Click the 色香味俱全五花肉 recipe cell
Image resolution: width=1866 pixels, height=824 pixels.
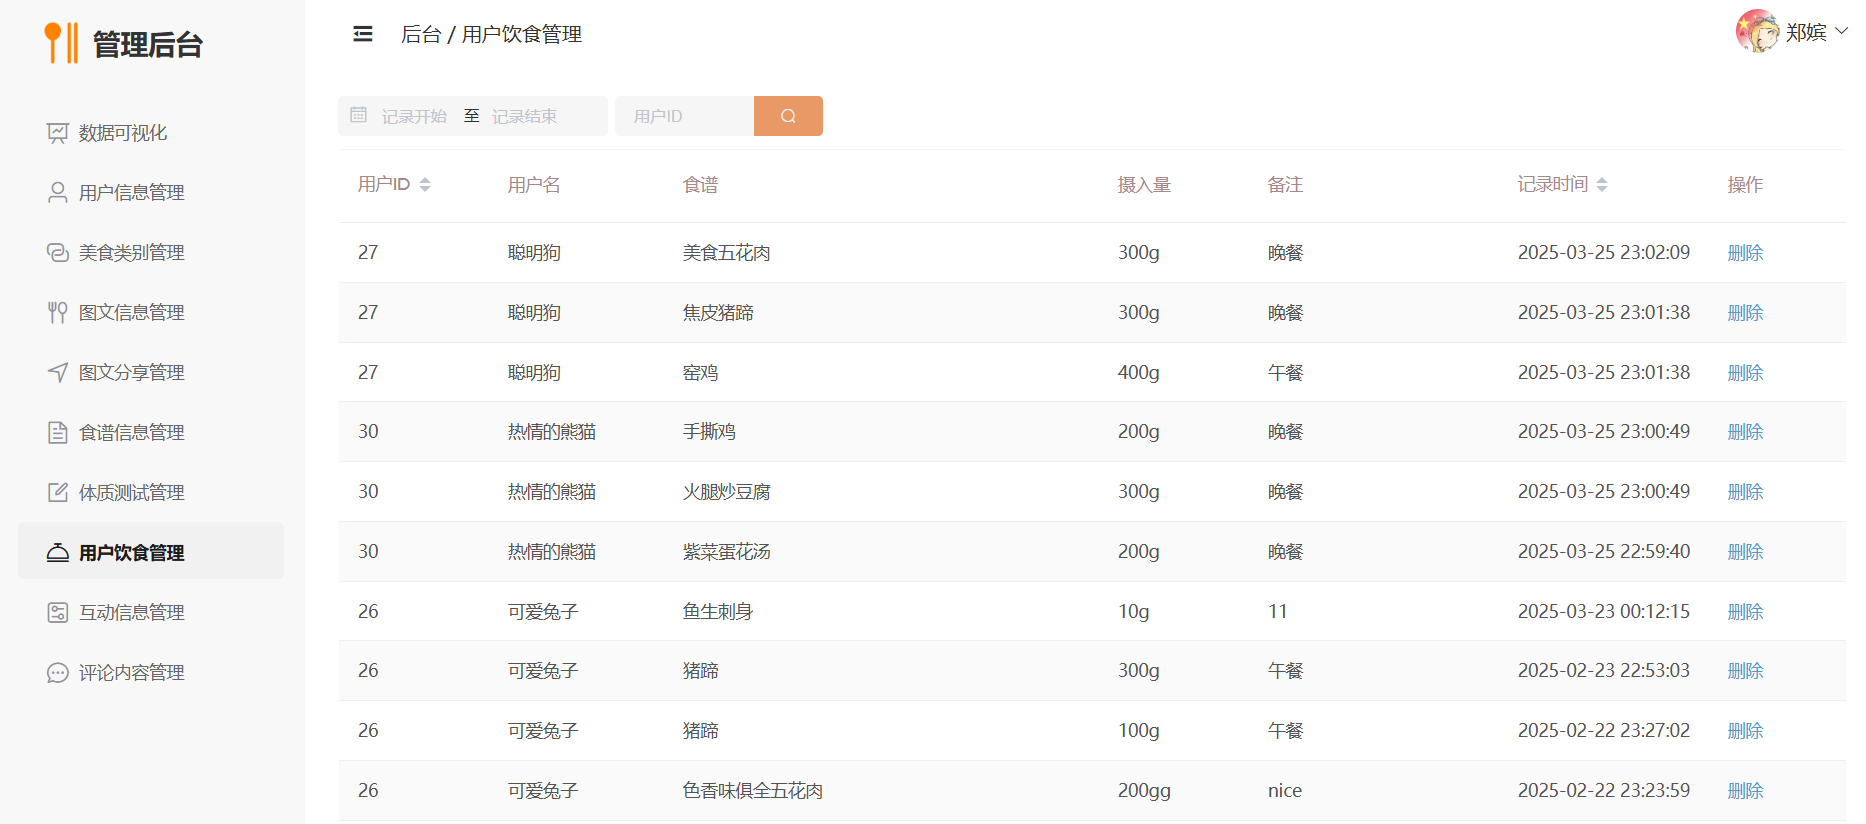[x=753, y=791]
